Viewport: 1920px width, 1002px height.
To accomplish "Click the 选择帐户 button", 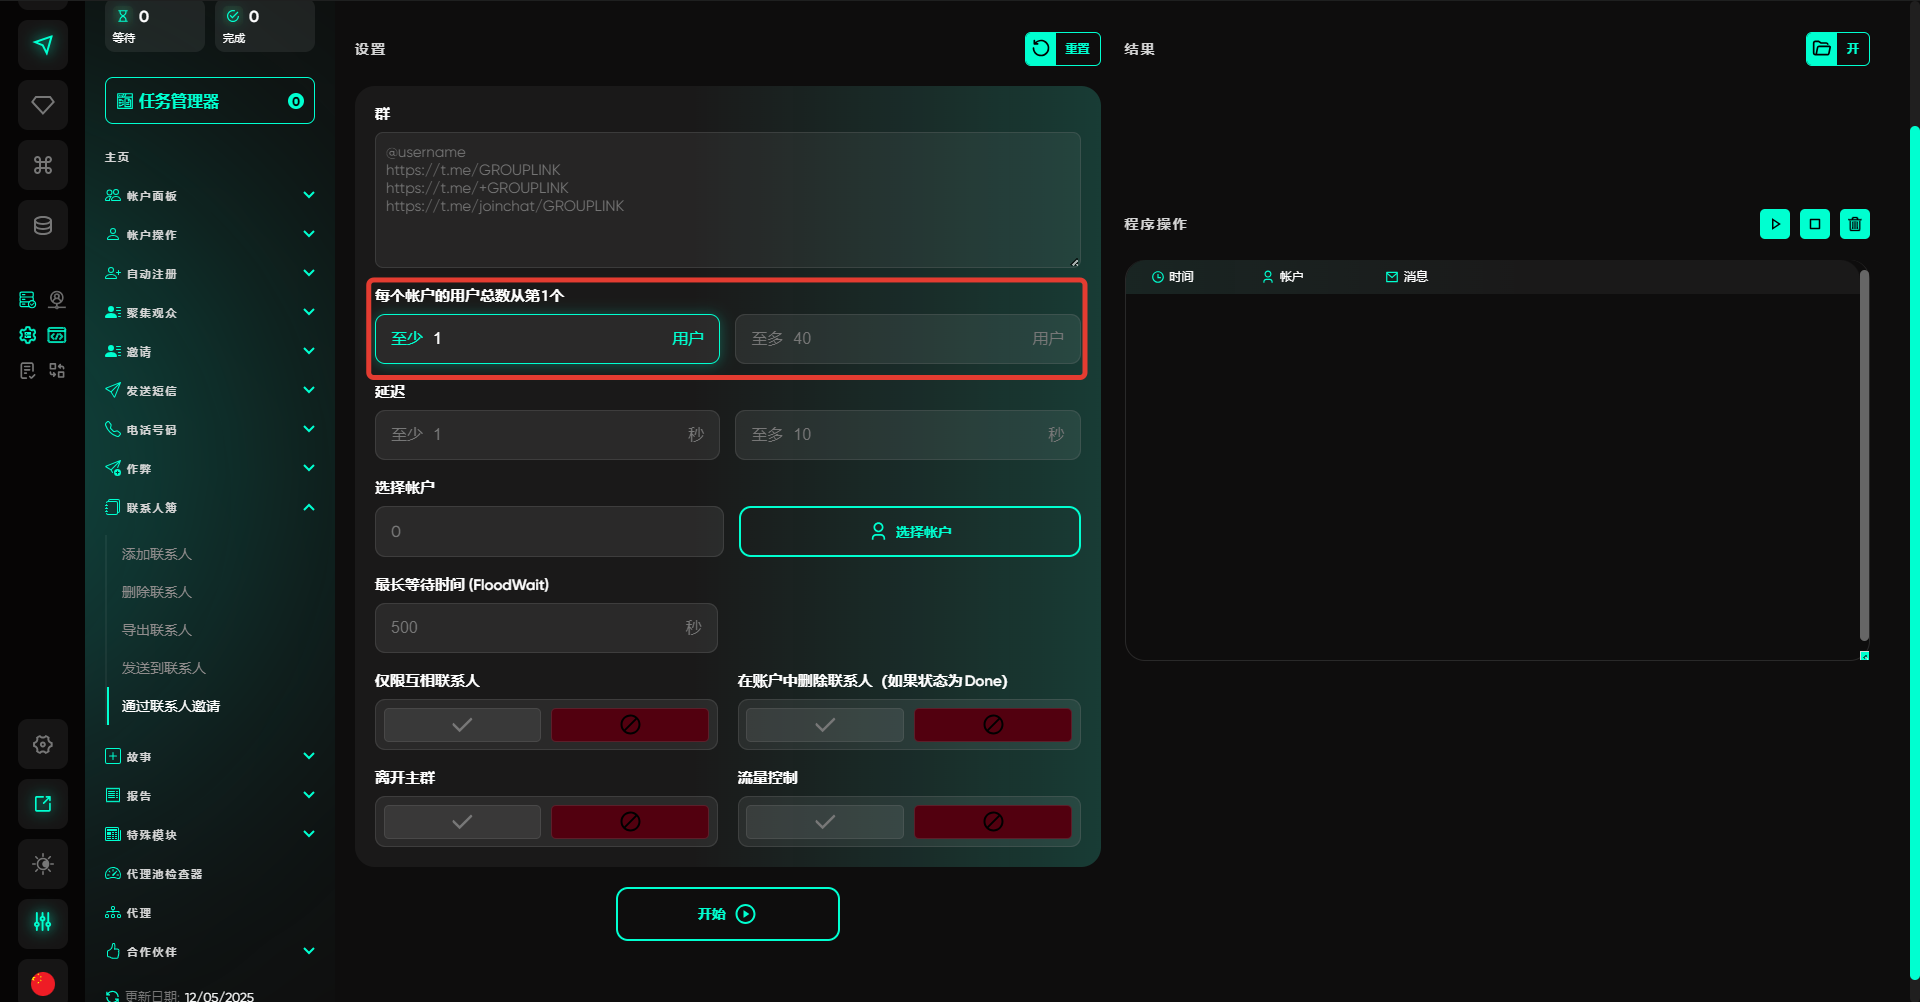I will [909, 532].
